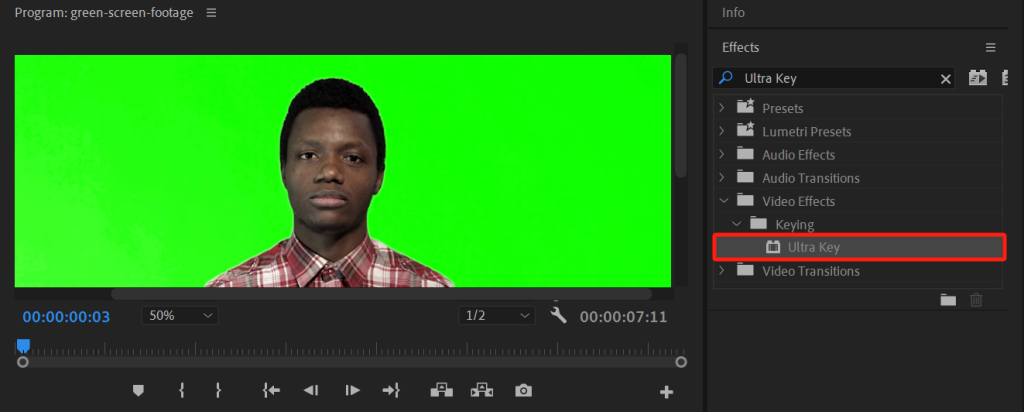The image size is (1024, 412).
Task: Clear the Ultra Key search text
Action: pyautogui.click(x=946, y=78)
